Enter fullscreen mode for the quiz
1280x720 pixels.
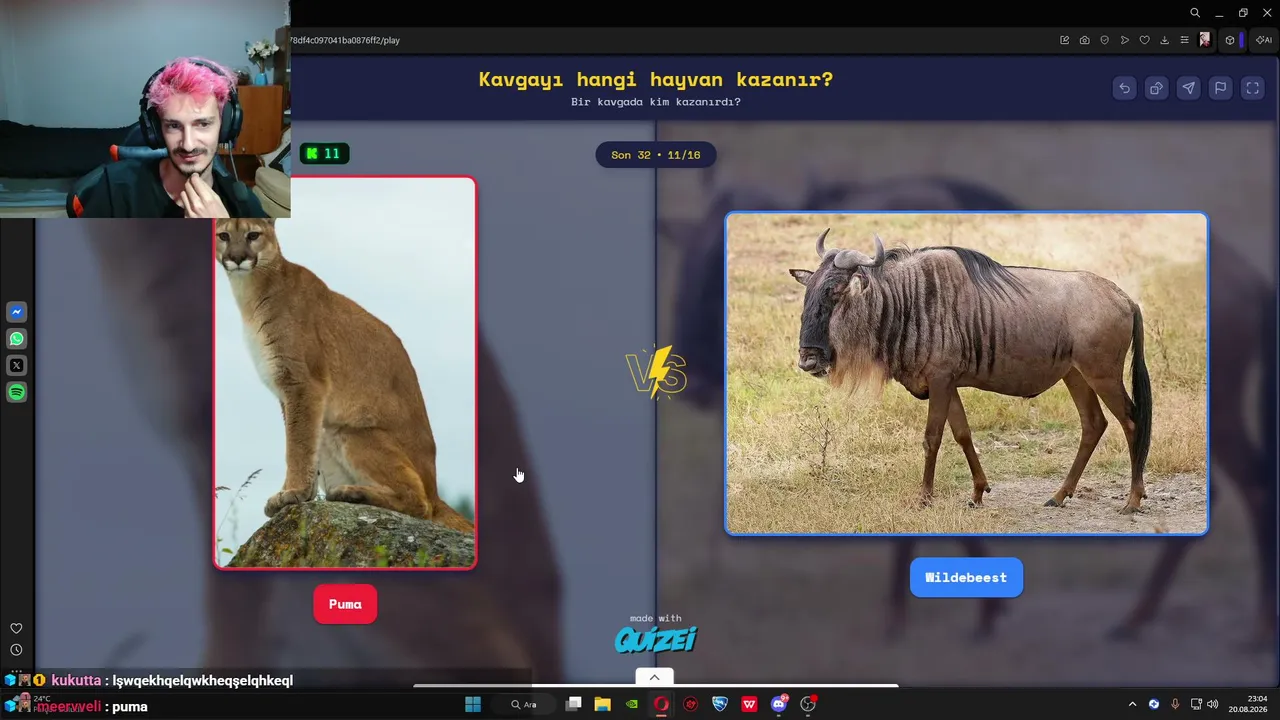[1252, 88]
